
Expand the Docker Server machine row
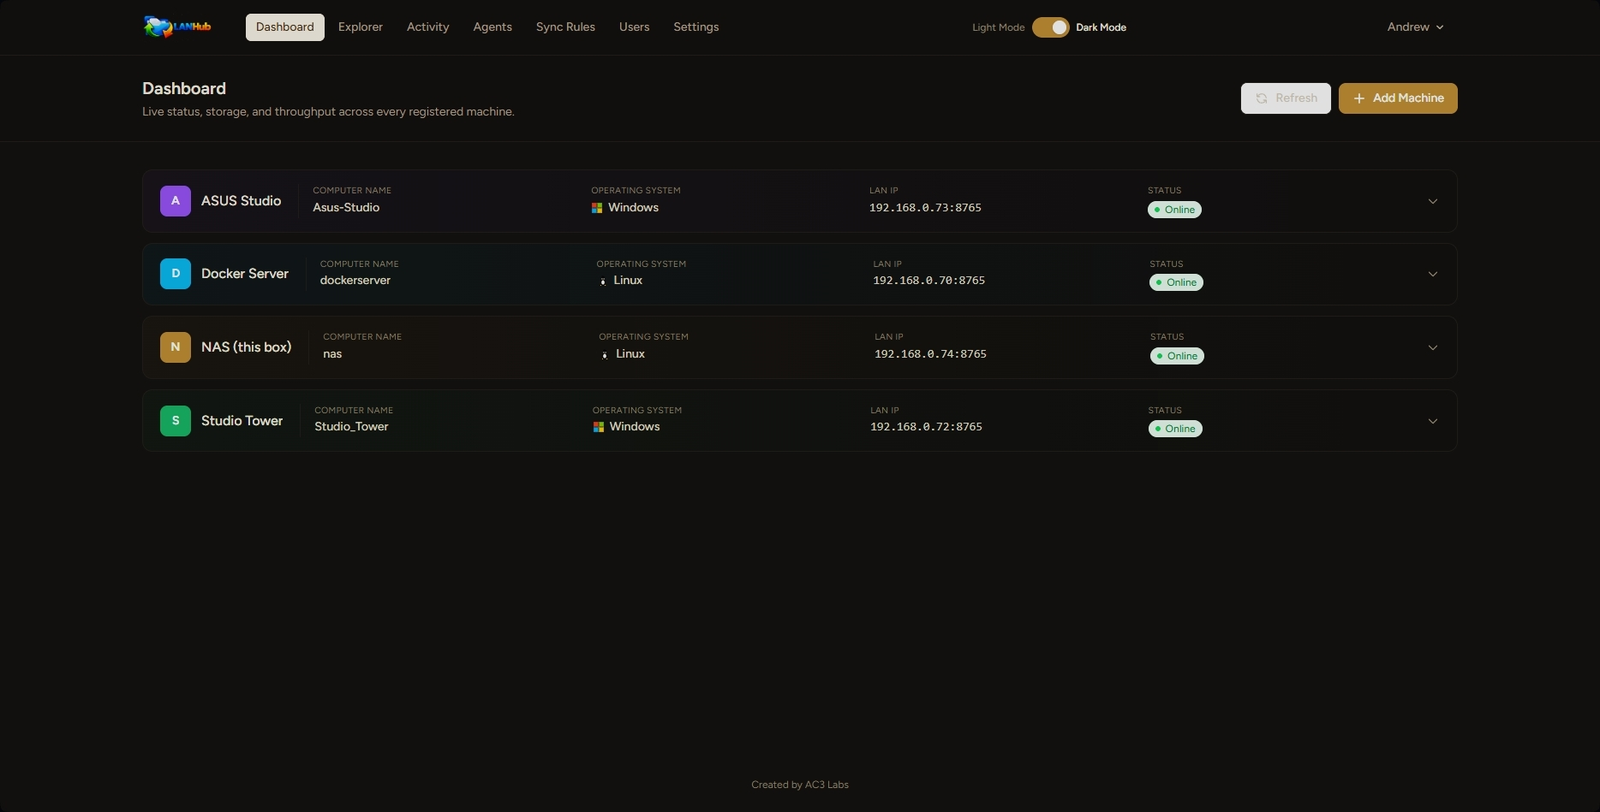1433,274
